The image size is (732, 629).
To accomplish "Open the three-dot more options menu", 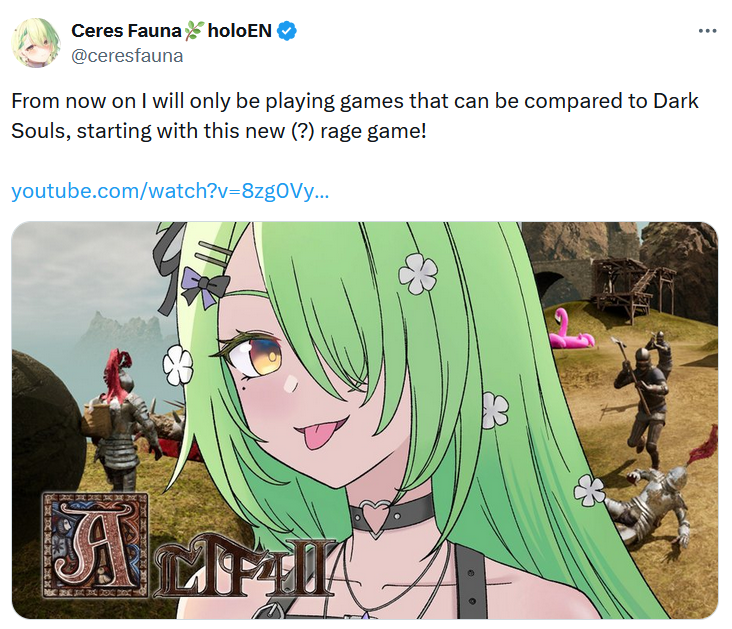I will [x=707, y=31].
